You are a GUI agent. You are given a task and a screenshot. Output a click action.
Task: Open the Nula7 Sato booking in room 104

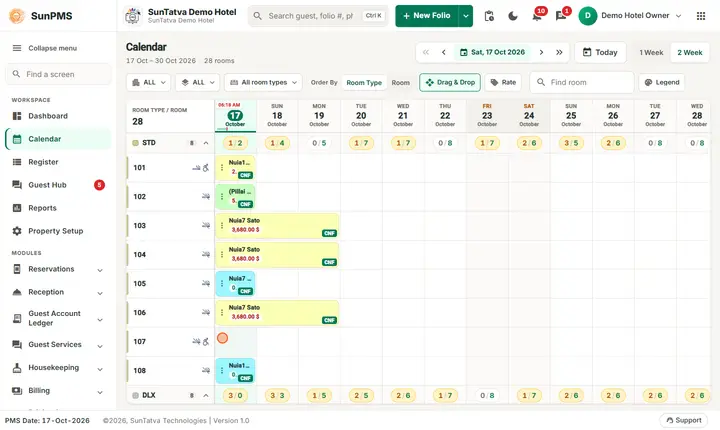tap(277, 255)
